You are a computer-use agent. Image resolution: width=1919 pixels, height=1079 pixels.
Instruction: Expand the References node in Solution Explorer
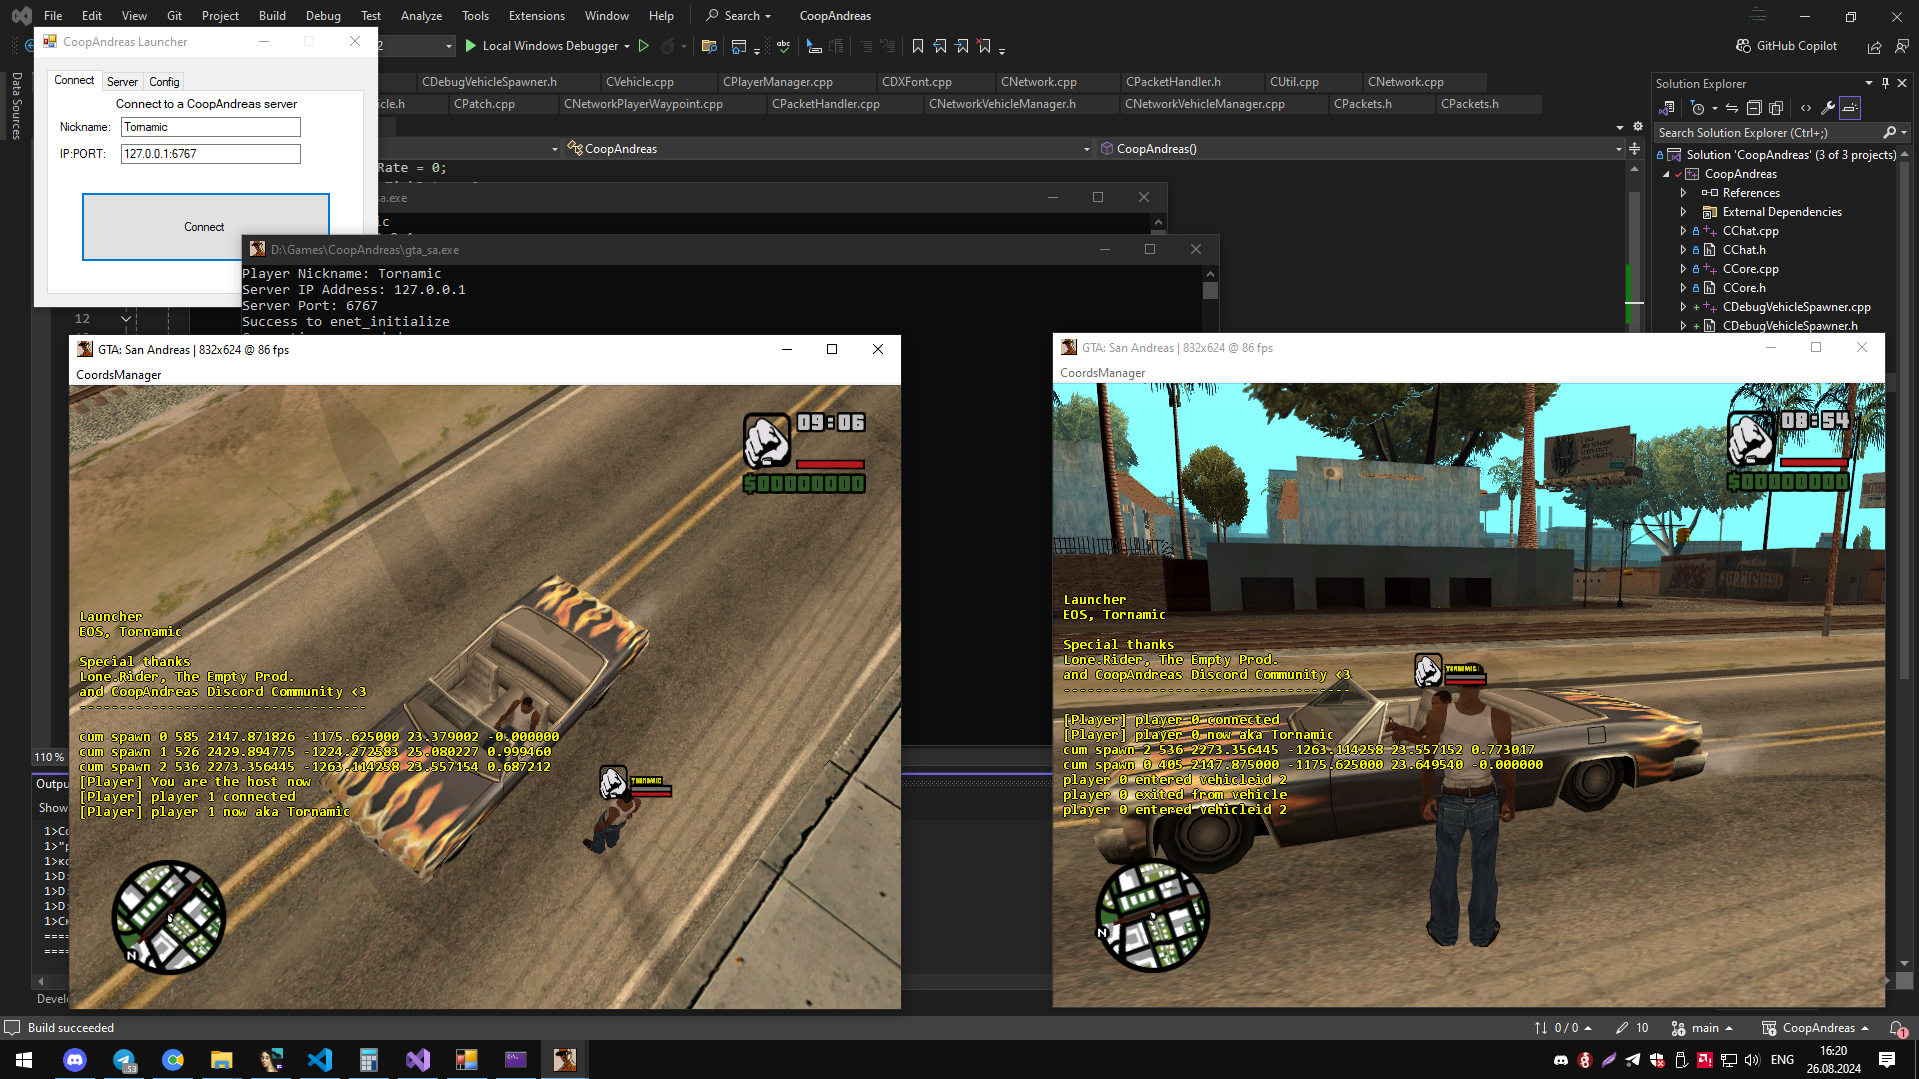pyautogui.click(x=1683, y=193)
